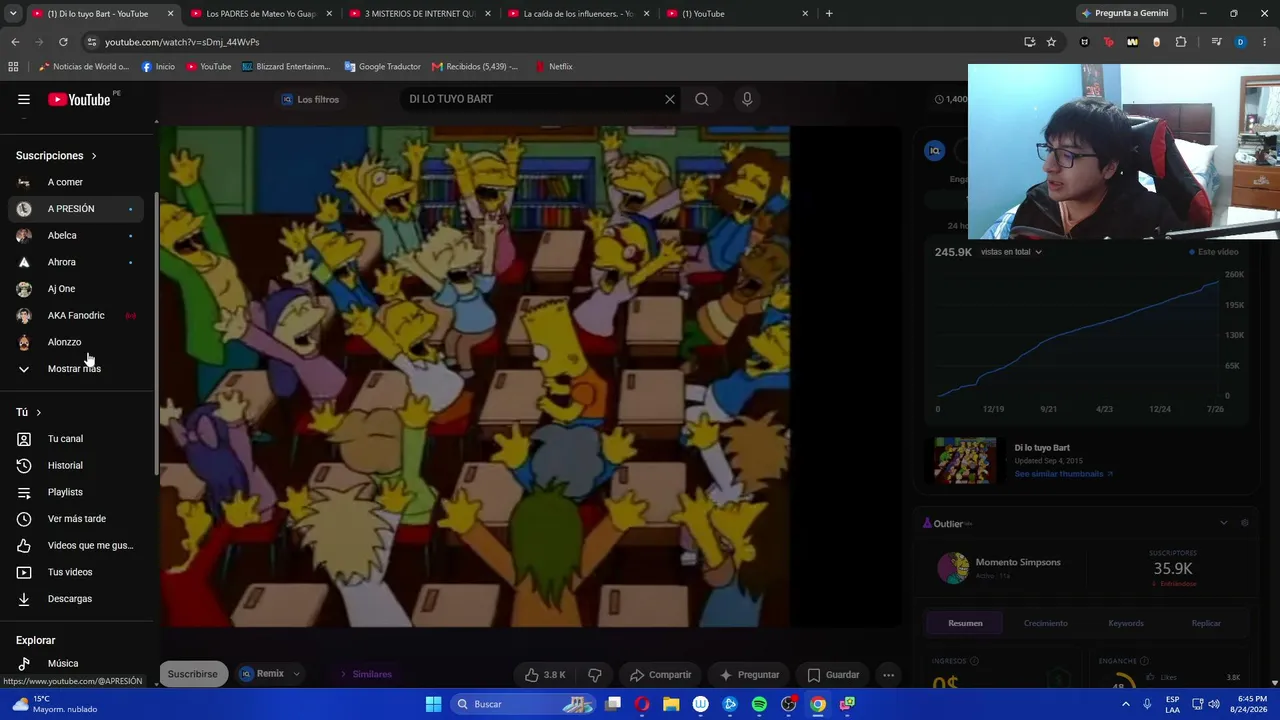Screen dimensions: 1280x720
Task: Click the DI LO TUYO BART search field
Action: pos(530,99)
